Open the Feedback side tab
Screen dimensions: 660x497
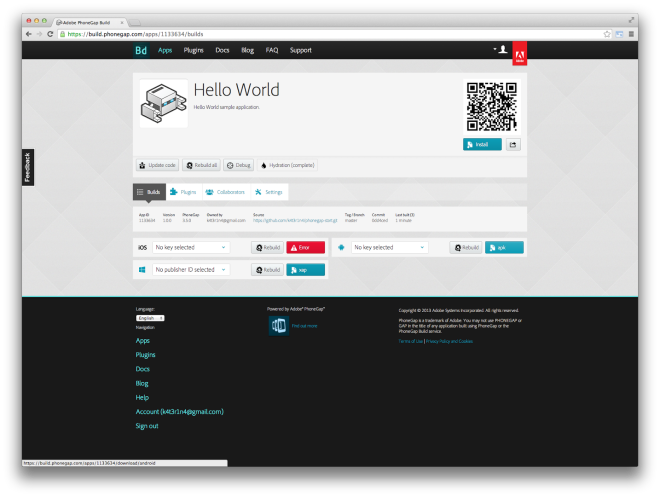[x=27, y=167]
